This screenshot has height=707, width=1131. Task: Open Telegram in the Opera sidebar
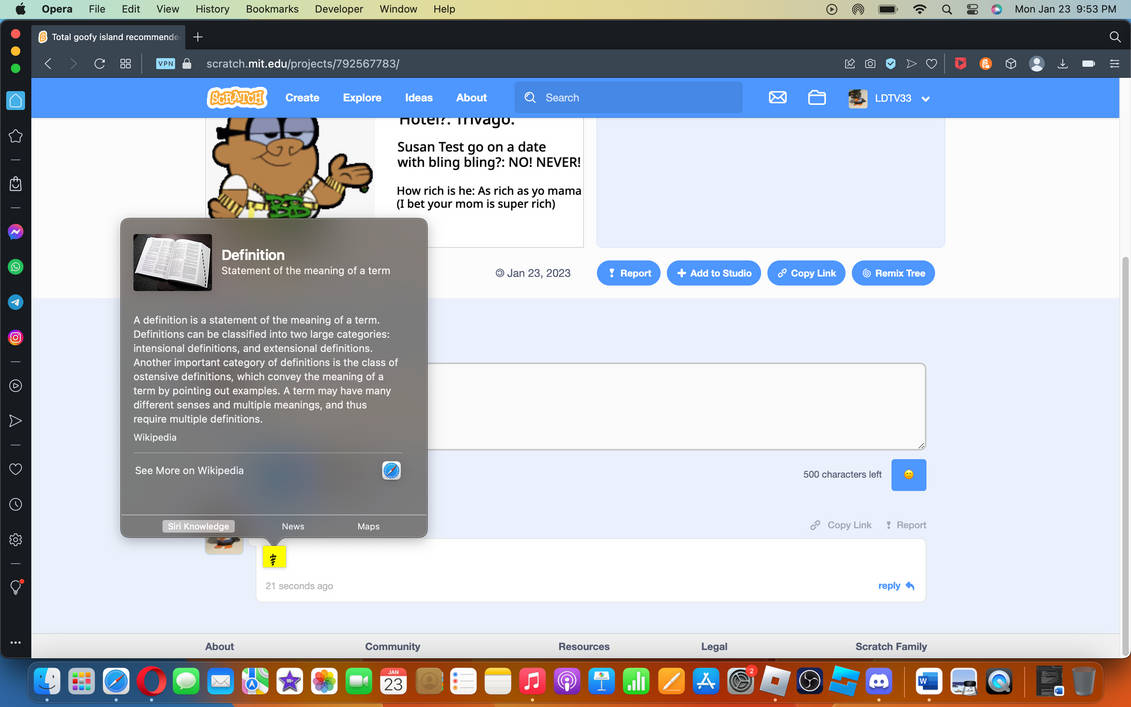(15, 302)
